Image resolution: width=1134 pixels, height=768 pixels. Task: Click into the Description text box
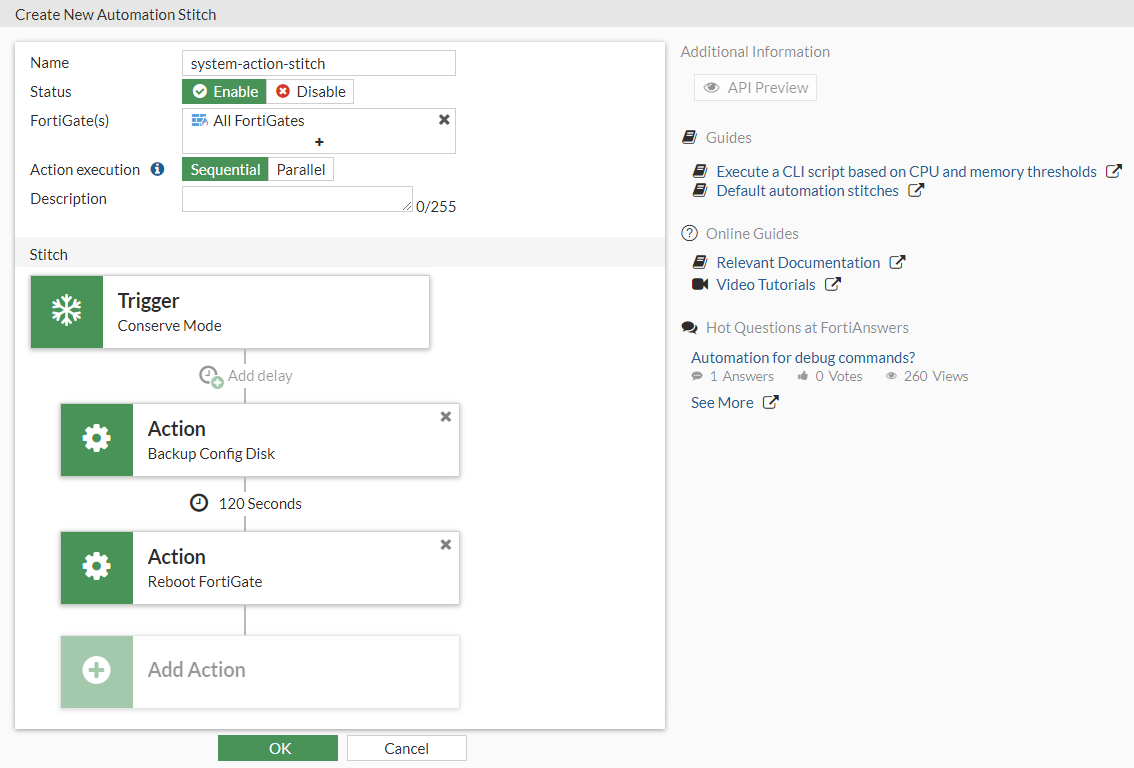pyautogui.click(x=297, y=198)
